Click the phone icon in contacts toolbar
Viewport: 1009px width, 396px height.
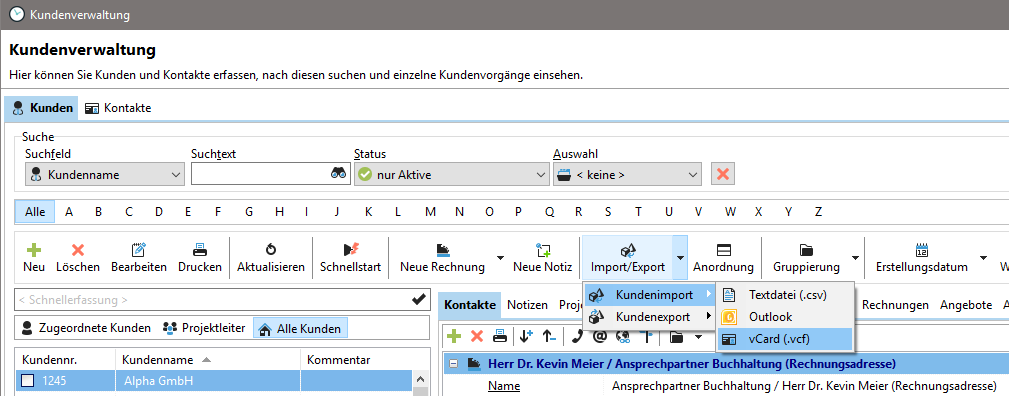pyautogui.click(x=577, y=335)
